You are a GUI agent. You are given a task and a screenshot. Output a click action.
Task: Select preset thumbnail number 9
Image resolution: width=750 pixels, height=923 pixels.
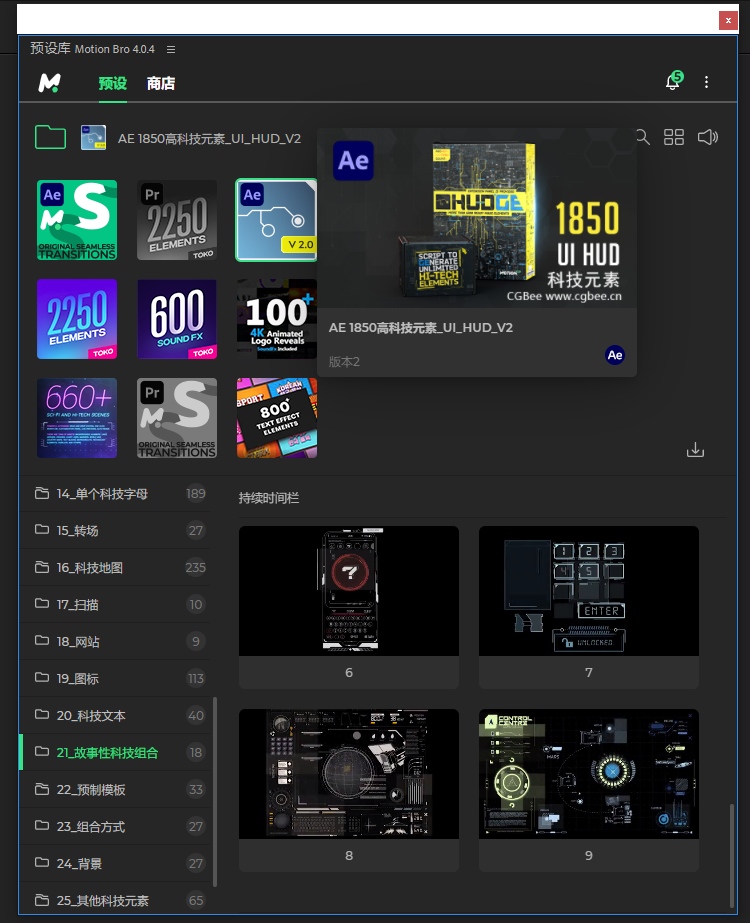[589, 790]
